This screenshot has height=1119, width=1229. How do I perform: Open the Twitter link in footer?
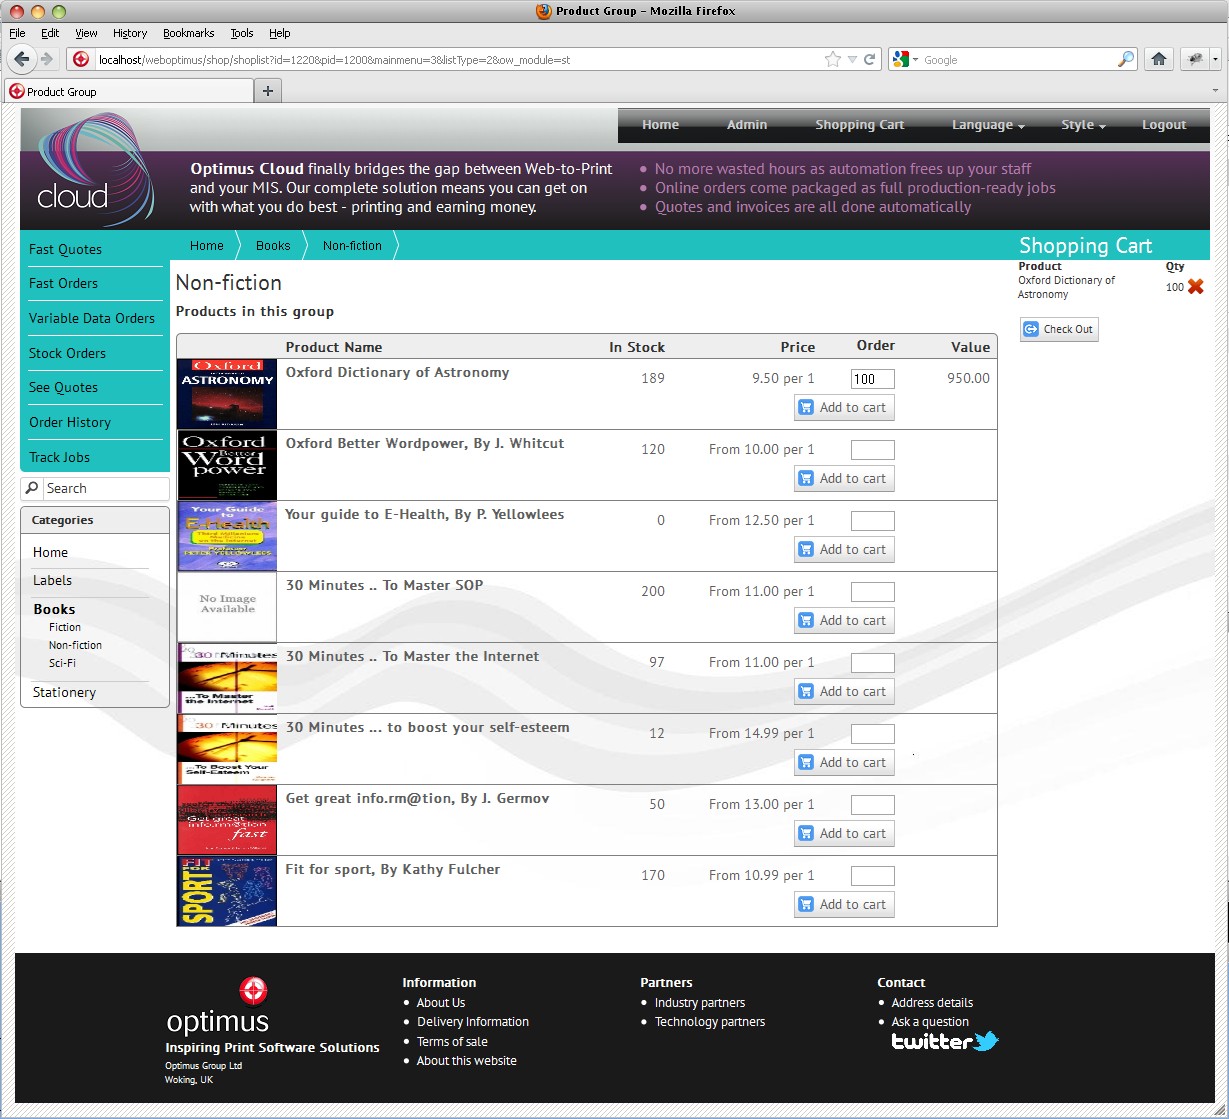945,1041
